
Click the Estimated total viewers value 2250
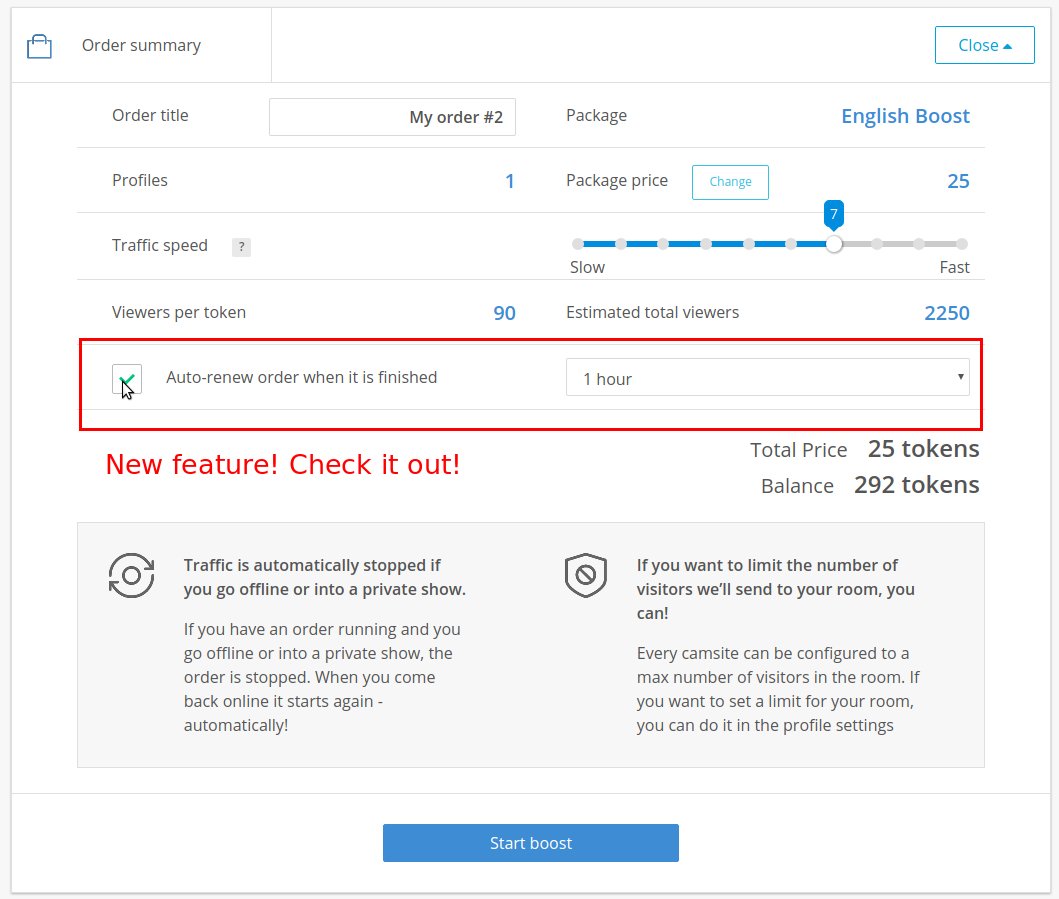pos(947,313)
